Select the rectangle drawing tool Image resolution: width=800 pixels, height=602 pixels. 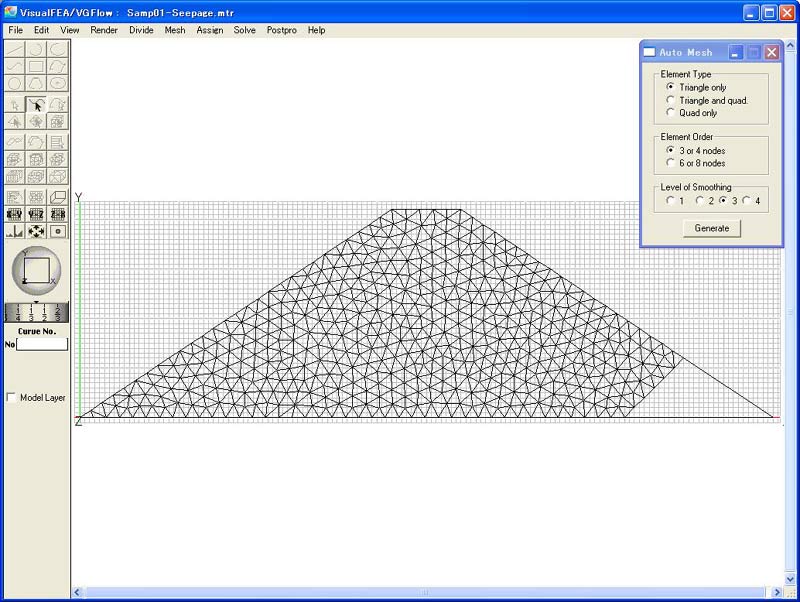click(x=37, y=66)
